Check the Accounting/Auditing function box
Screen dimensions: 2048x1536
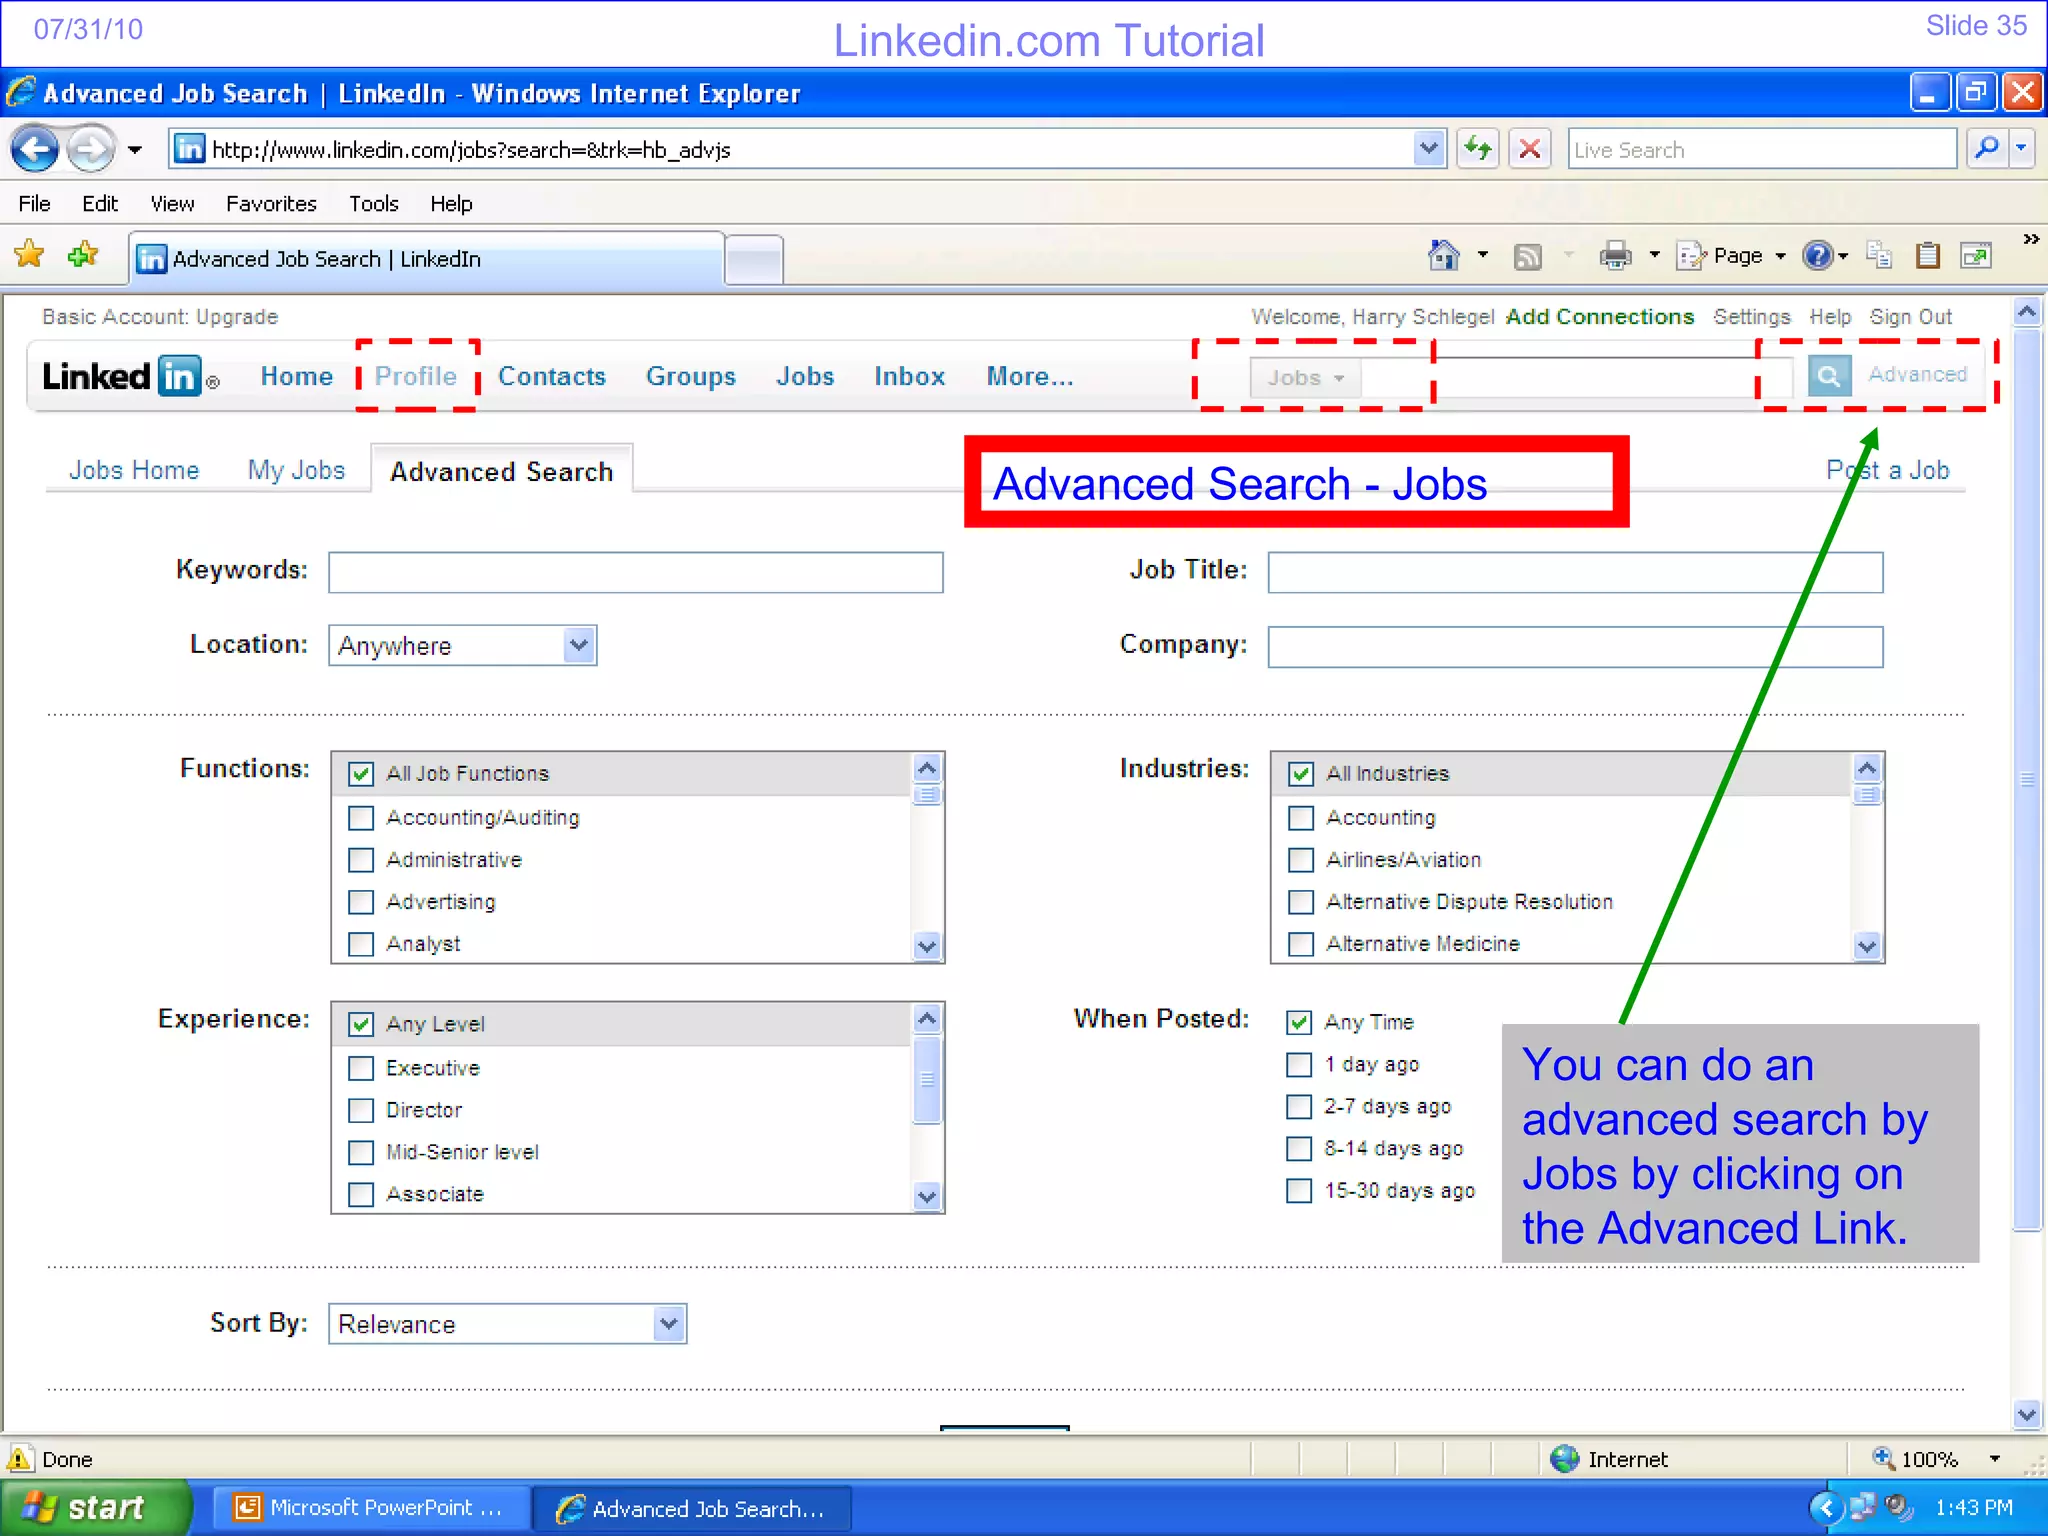pos(361,818)
